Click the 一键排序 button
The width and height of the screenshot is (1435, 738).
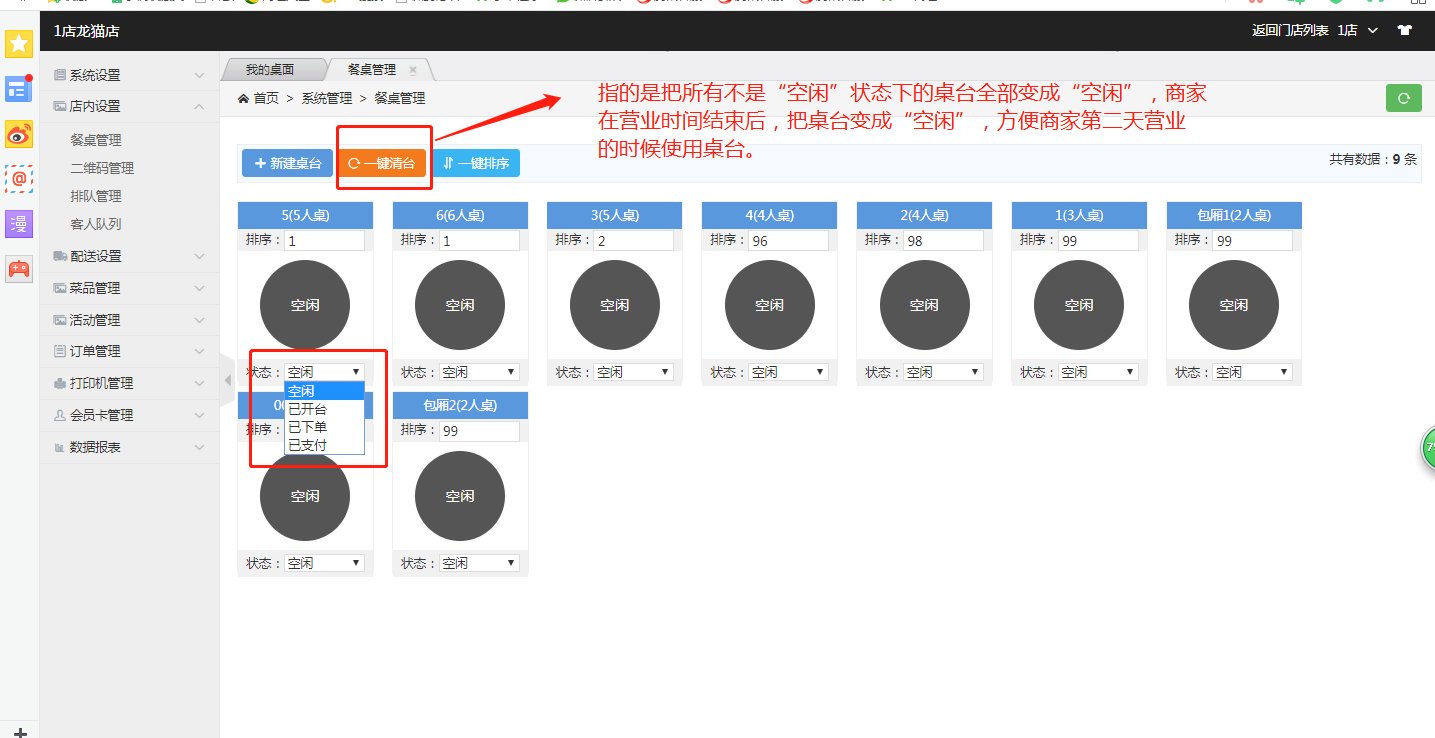(476, 163)
